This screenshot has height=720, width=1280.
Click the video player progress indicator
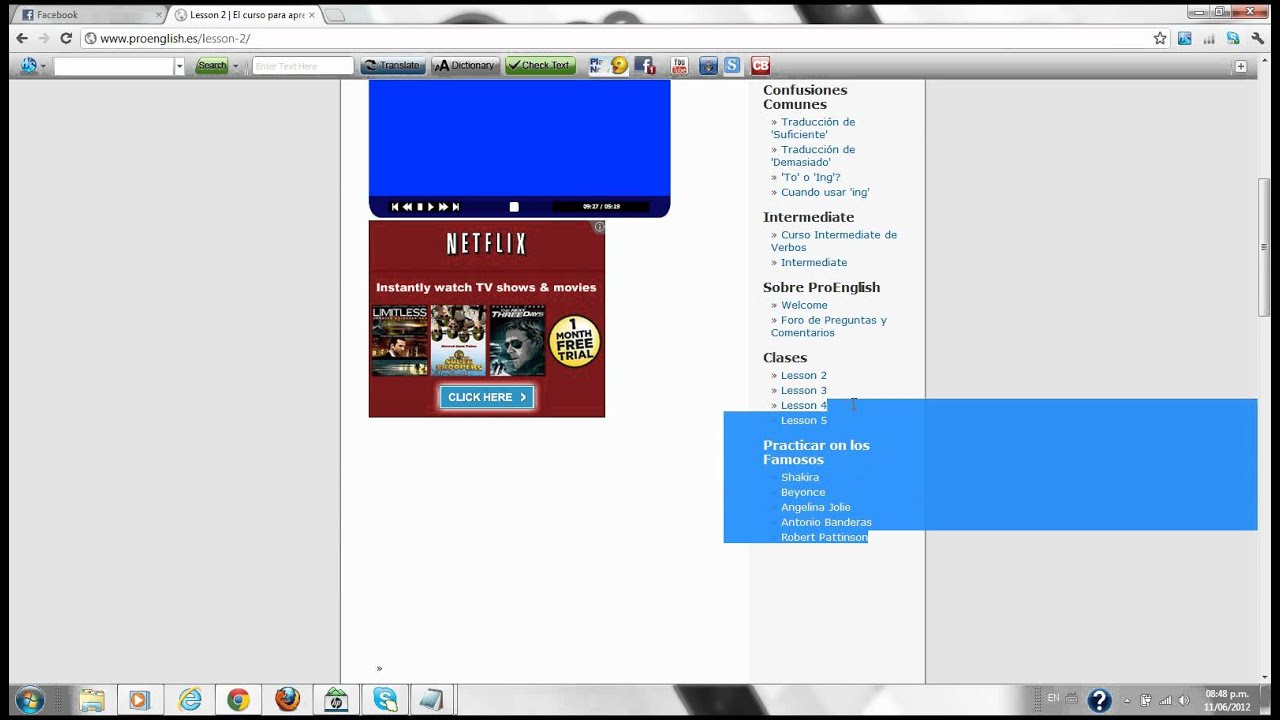pos(514,207)
